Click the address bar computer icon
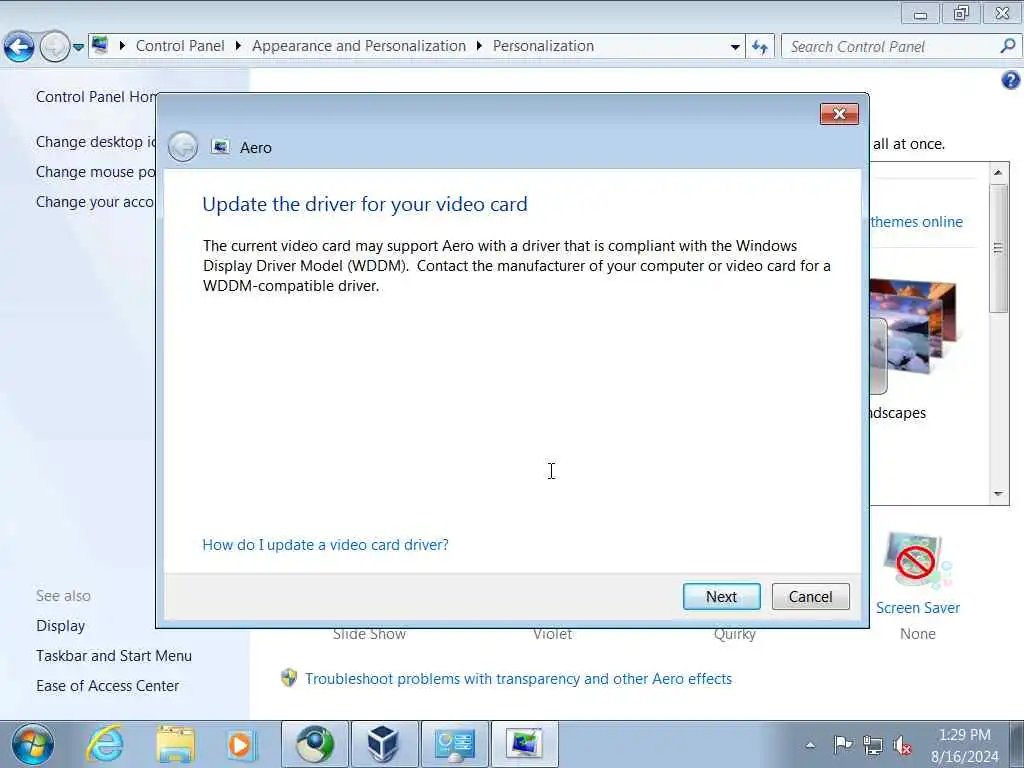The width and height of the screenshot is (1024, 768). coord(101,46)
